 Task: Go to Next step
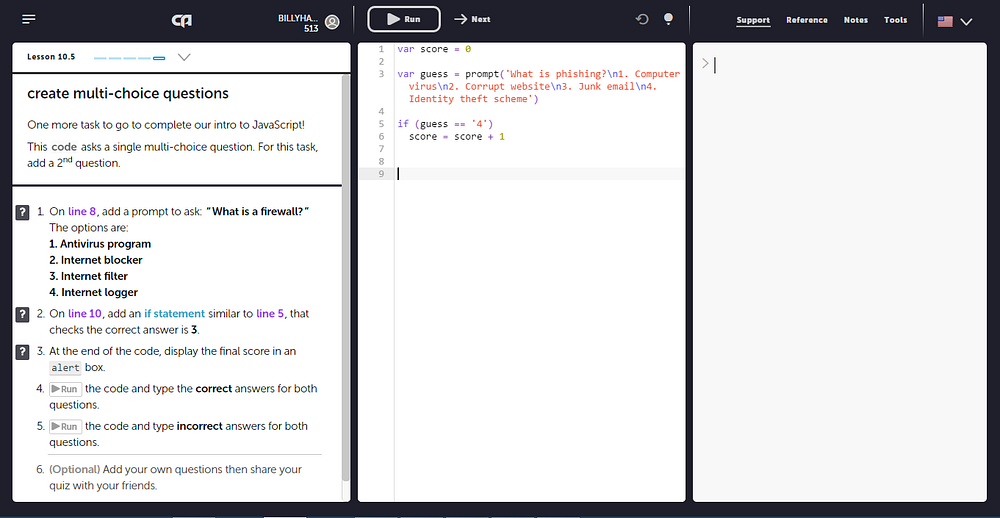point(472,19)
